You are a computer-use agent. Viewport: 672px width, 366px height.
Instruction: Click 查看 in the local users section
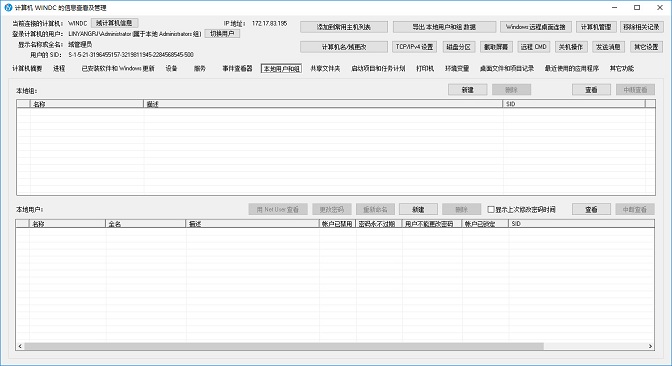pos(591,209)
